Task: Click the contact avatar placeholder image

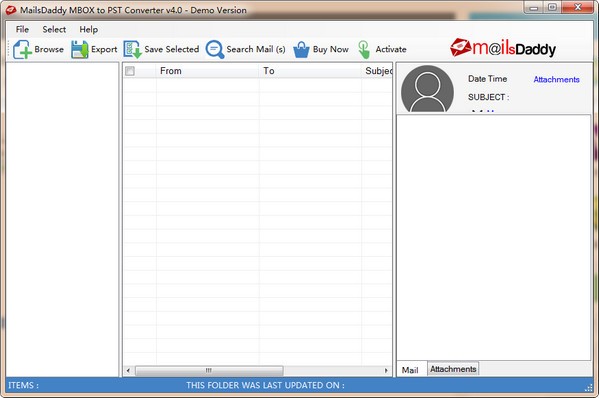Action: point(427,90)
